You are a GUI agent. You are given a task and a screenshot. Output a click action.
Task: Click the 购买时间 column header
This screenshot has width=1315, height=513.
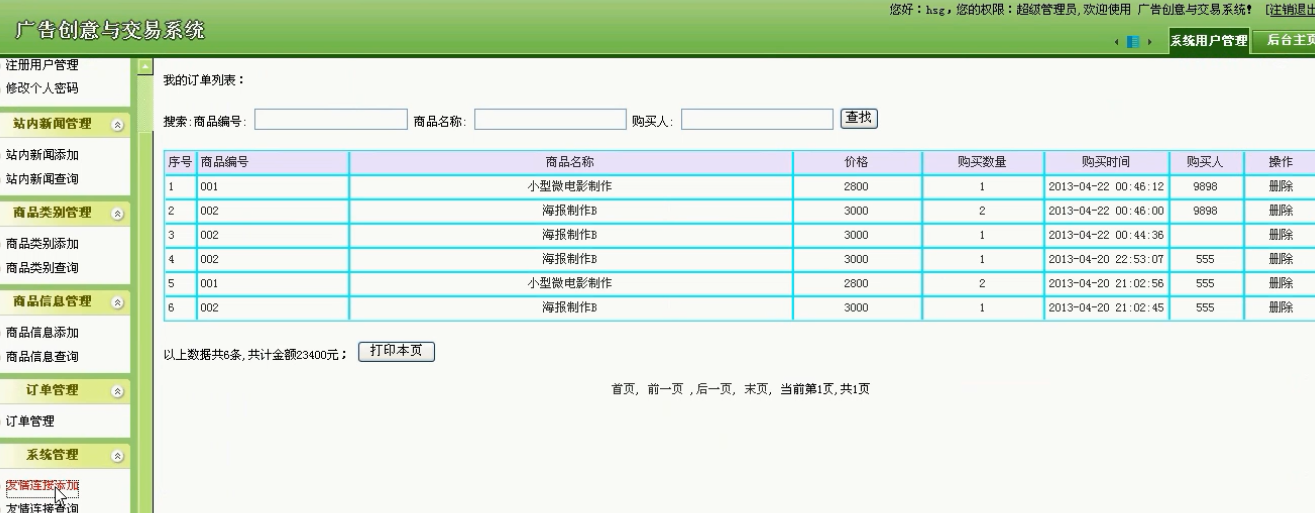click(1106, 162)
